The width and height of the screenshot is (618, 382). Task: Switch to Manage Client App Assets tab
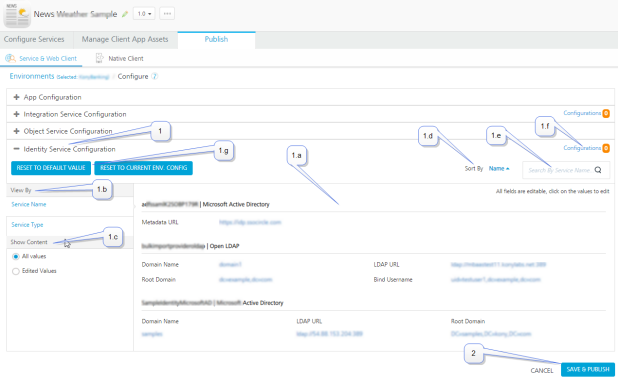click(125, 39)
